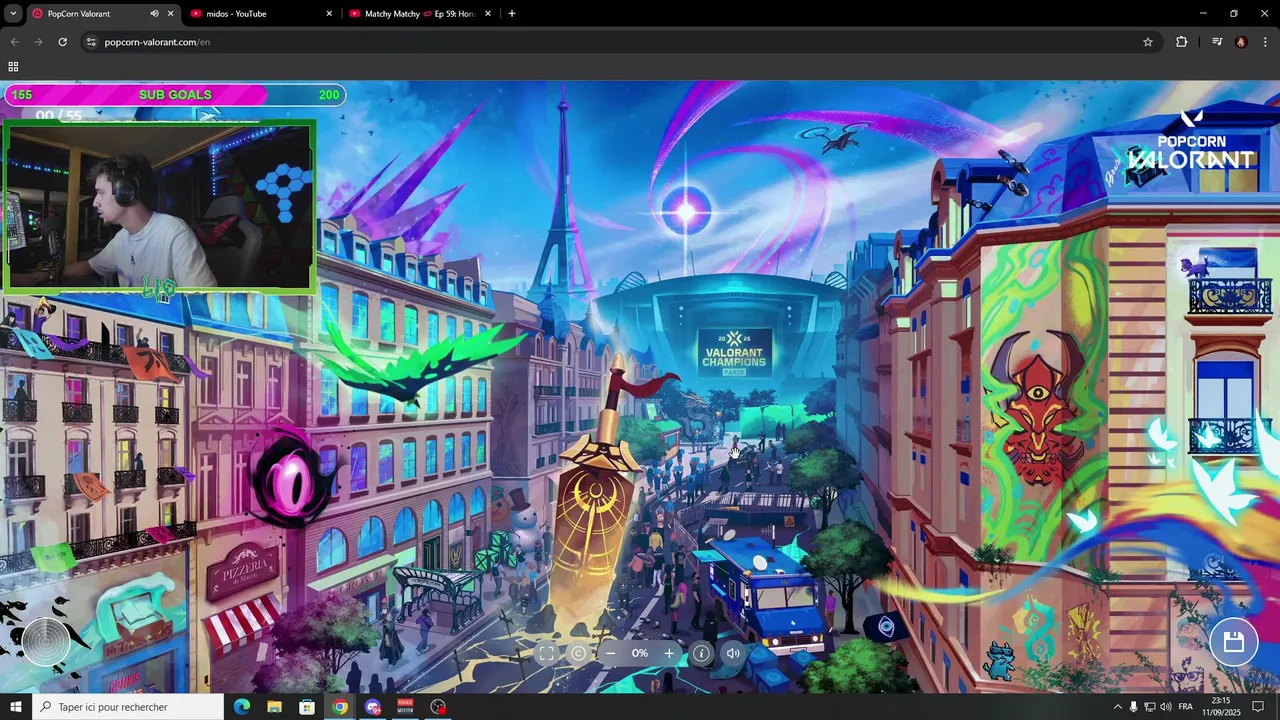Click the 0% zoom level readout
Image resolution: width=1280 pixels, height=720 pixels.
[640, 653]
